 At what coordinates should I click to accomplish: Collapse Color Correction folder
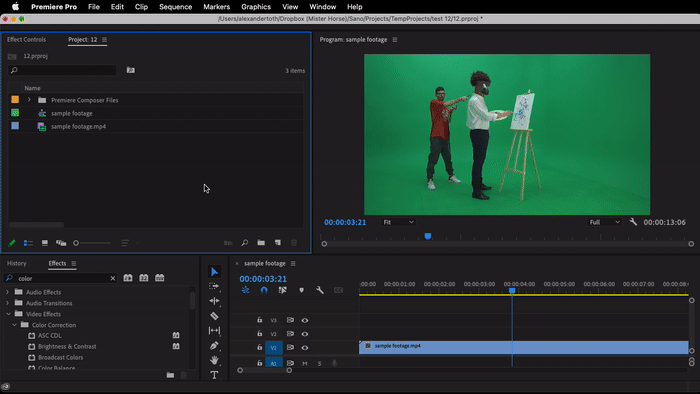[x=14, y=325]
